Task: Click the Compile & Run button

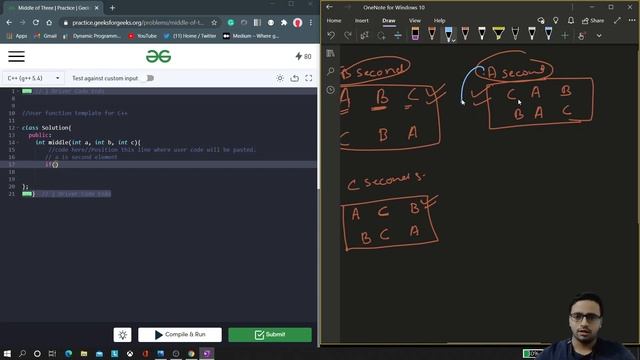Action: (x=180, y=335)
